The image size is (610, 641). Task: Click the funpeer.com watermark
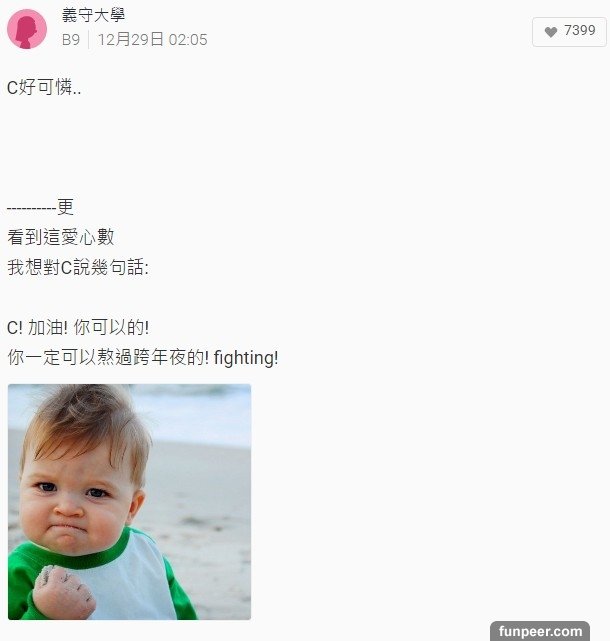point(540,631)
